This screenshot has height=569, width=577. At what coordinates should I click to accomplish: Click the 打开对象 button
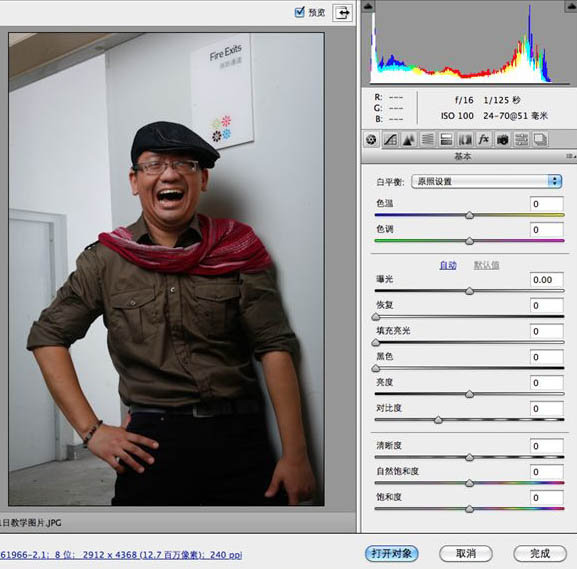click(x=392, y=553)
